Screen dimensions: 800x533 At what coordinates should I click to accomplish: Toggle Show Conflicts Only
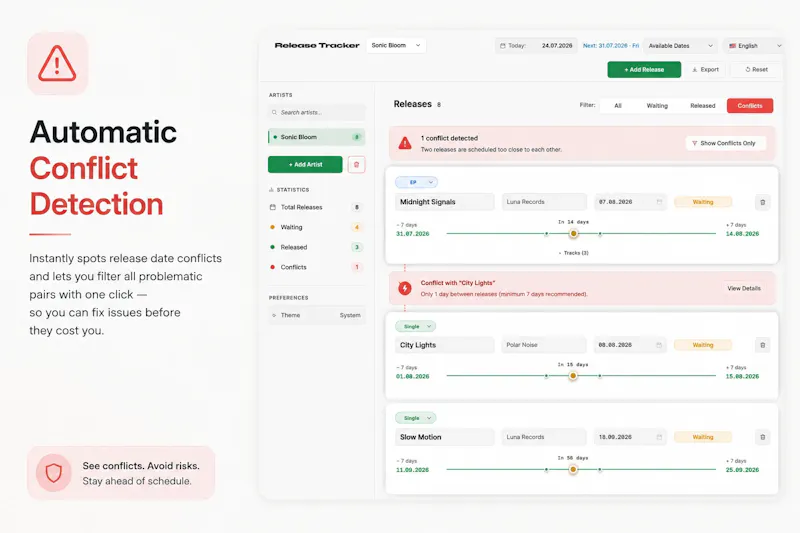tap(725, 143)
